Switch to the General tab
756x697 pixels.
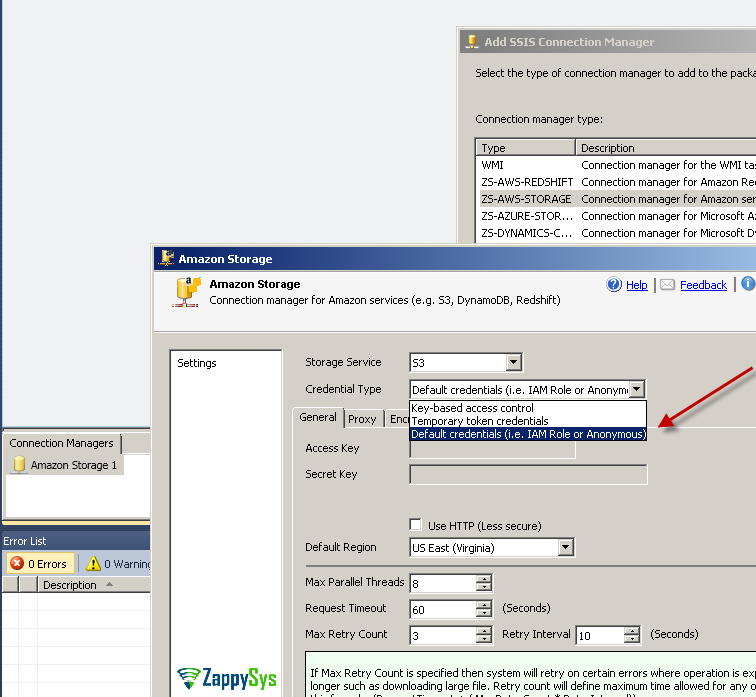click(318, 417)
